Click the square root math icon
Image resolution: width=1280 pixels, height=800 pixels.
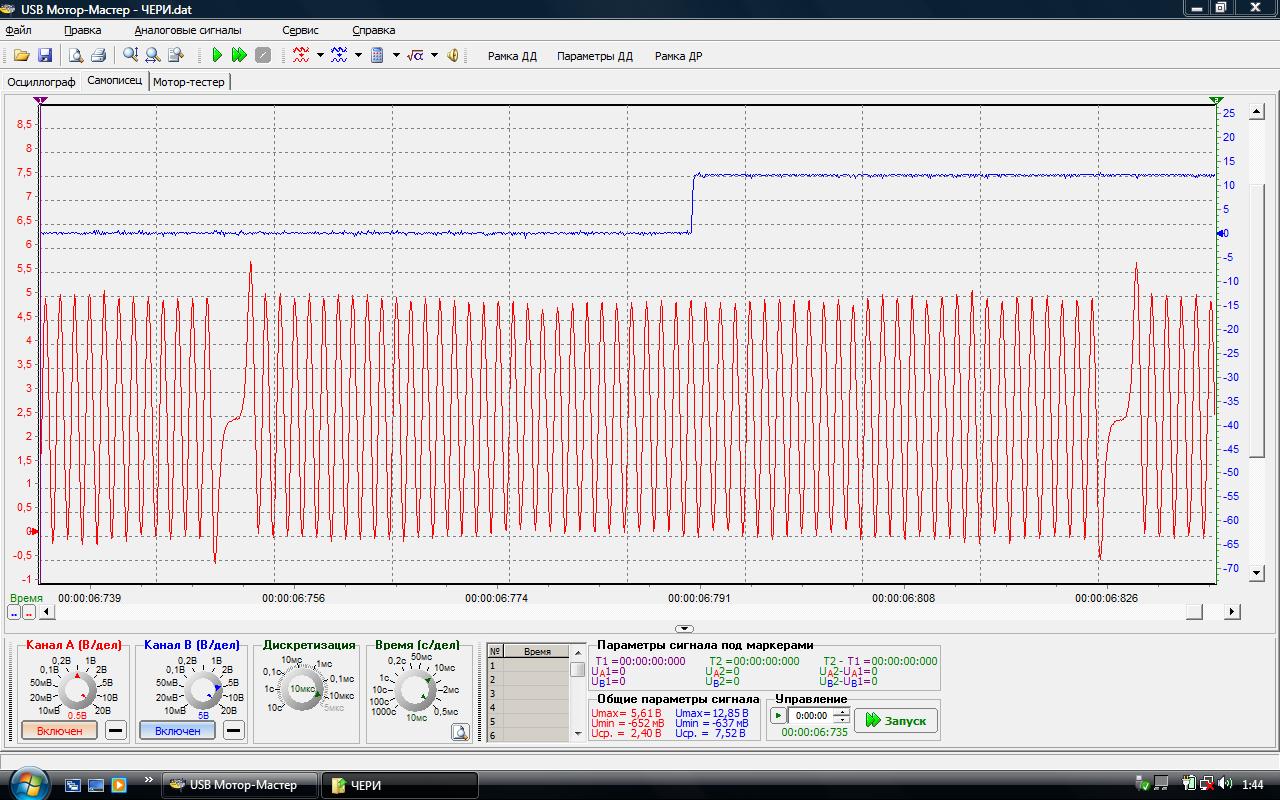click(x=415, y=56)
